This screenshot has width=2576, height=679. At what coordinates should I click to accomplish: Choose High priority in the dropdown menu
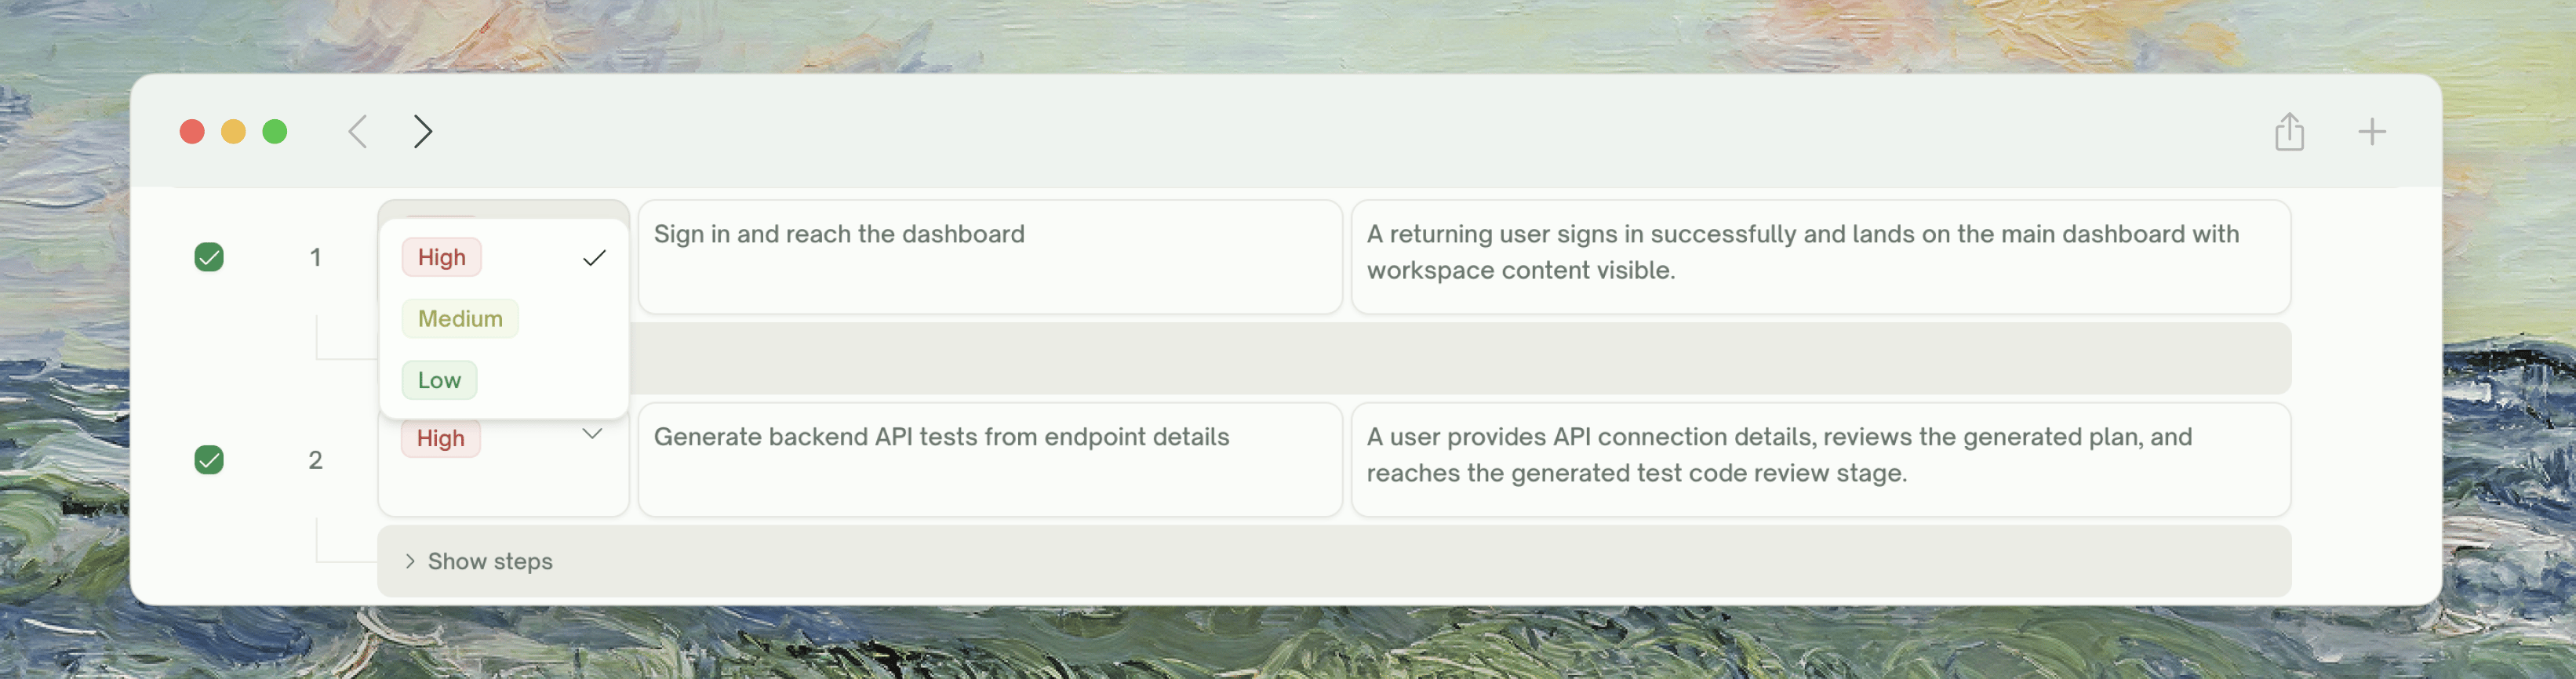click(x=504, y=257)
